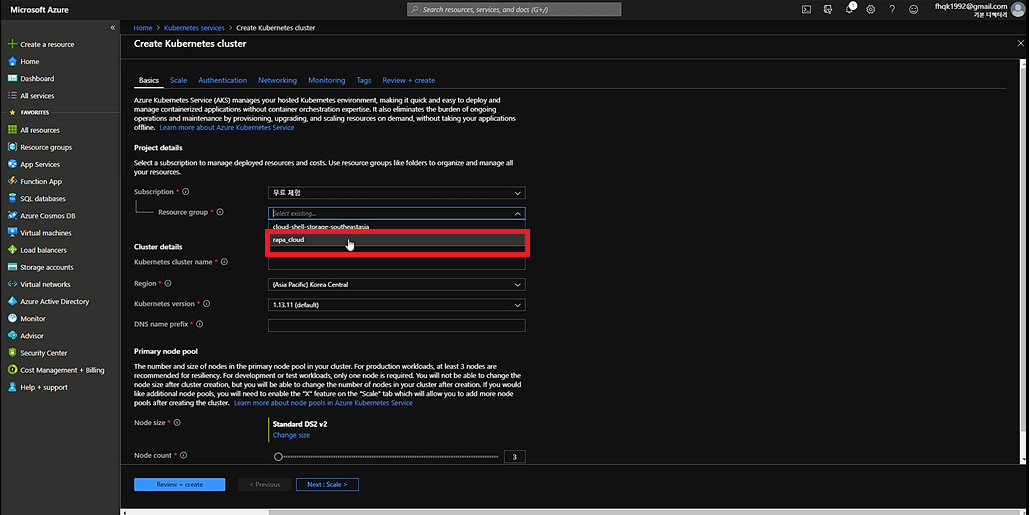1030x515 pixels.
Task: Click the Kubernetes cluster name field
Action: pyautogui.click(x=397, y=264)
